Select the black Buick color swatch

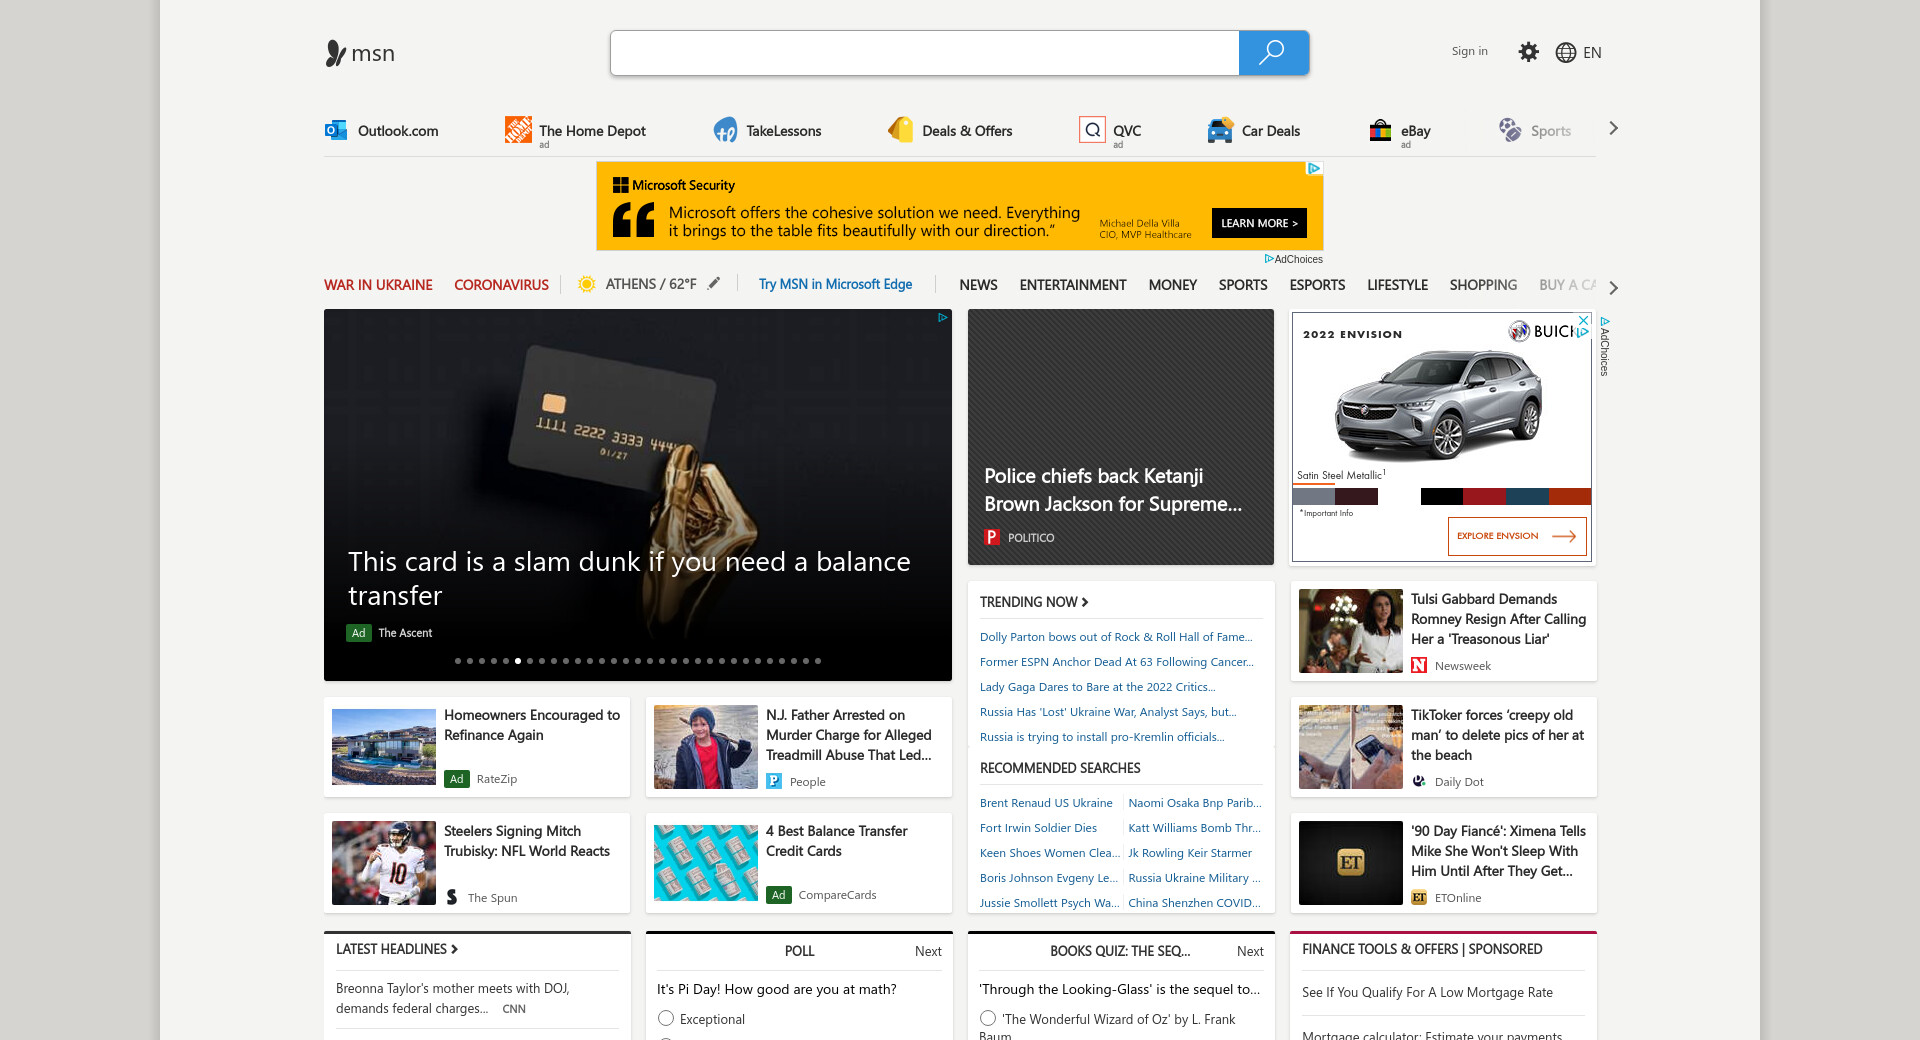pos(1441,496)
